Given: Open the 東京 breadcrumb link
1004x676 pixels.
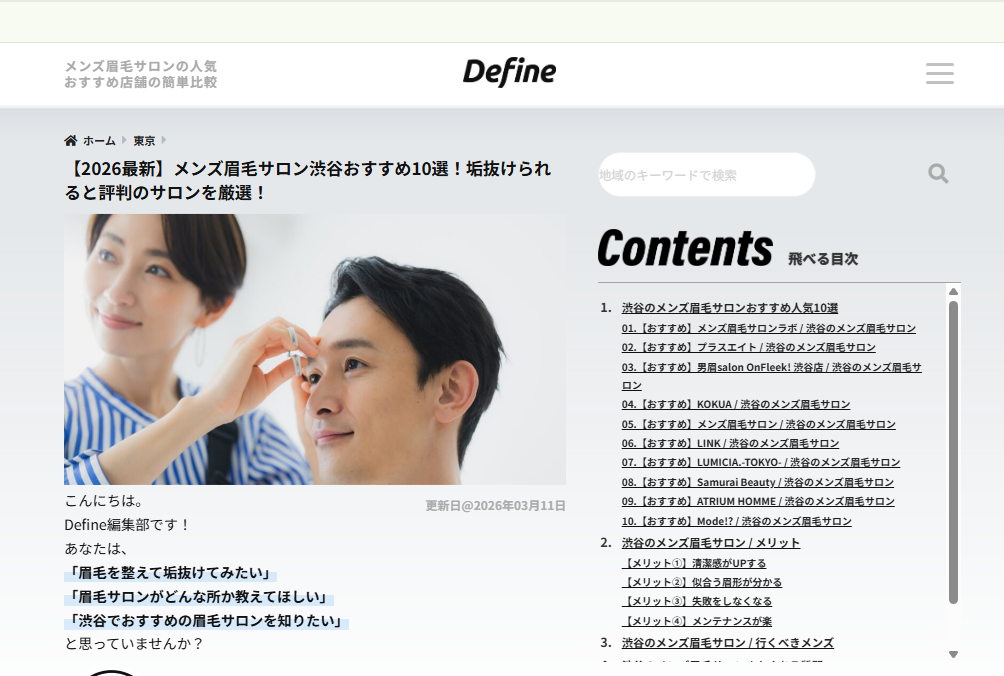Looking at the screenshot, I should [x=144, y=141].
